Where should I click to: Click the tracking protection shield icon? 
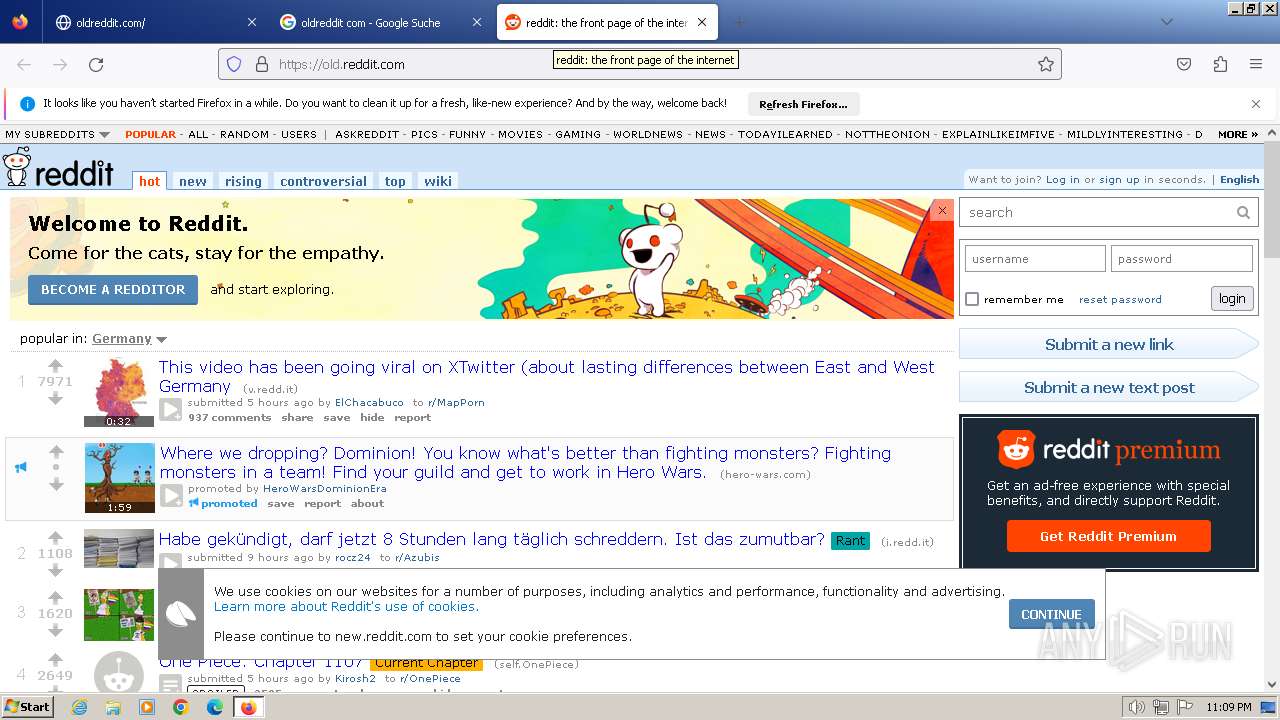pyautogui.click(x=234, y=64)
